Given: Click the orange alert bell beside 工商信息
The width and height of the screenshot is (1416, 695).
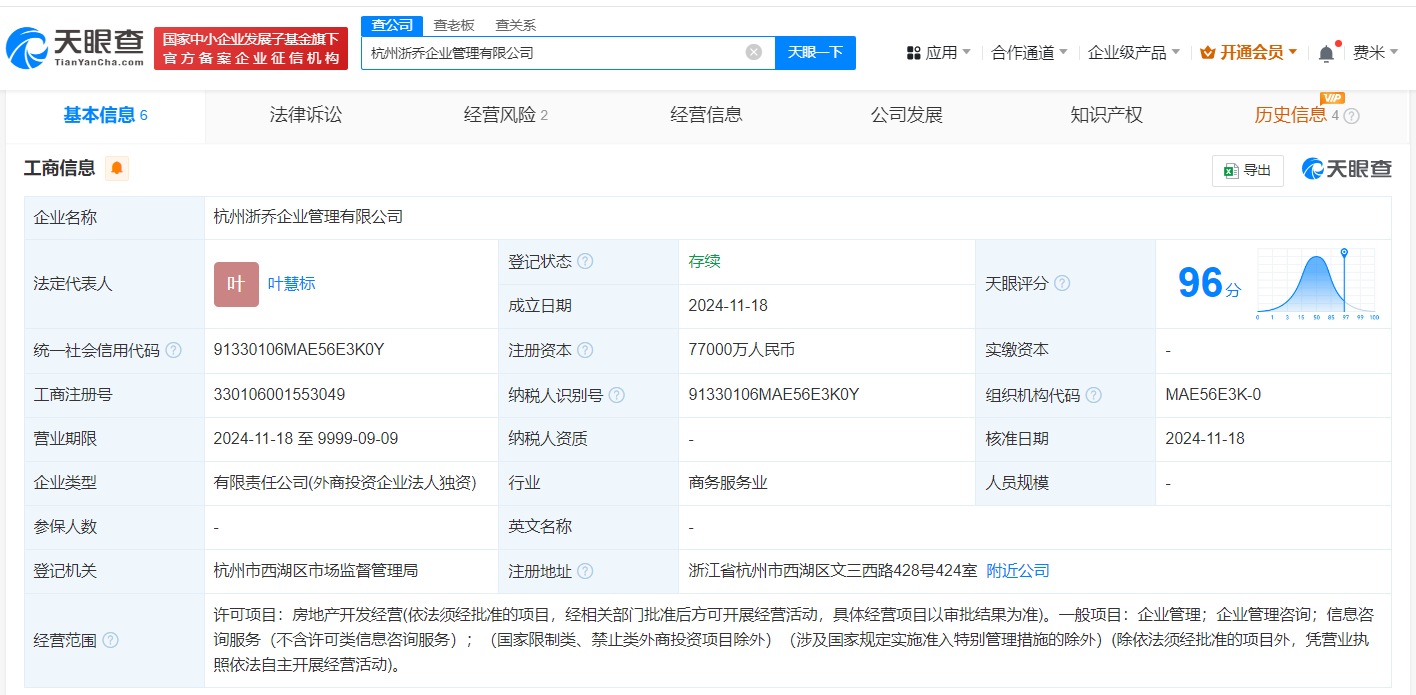Looking at the screenshot, I should (117, 169).
